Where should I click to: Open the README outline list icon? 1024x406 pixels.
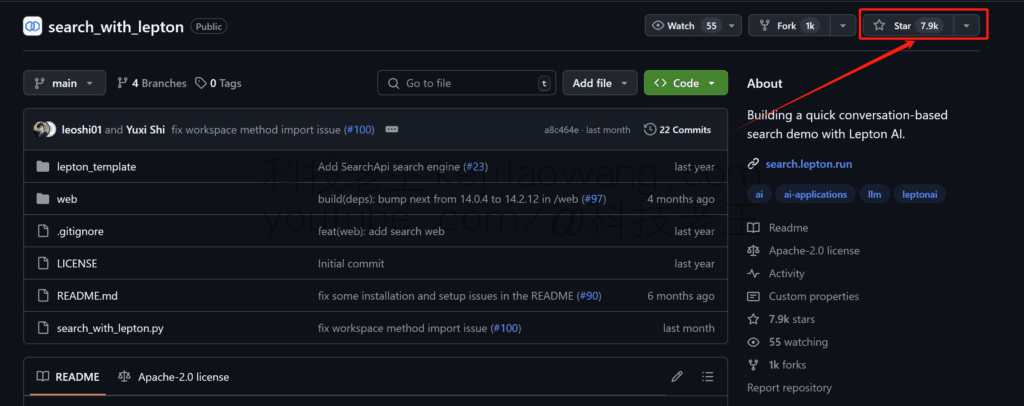coord(707,377)
